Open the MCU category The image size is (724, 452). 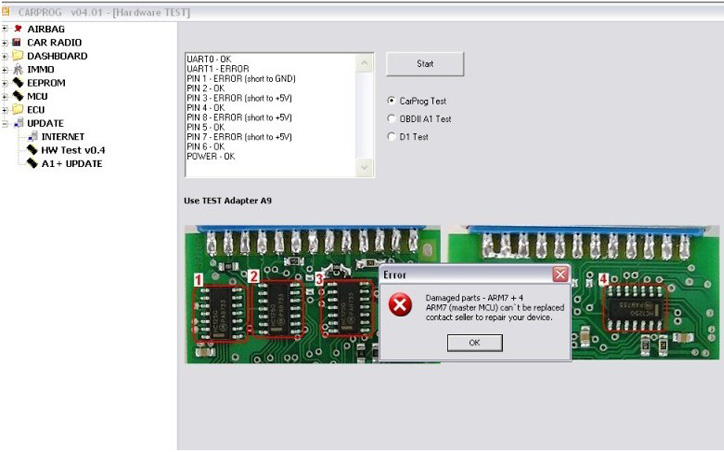tap(37, 96)
